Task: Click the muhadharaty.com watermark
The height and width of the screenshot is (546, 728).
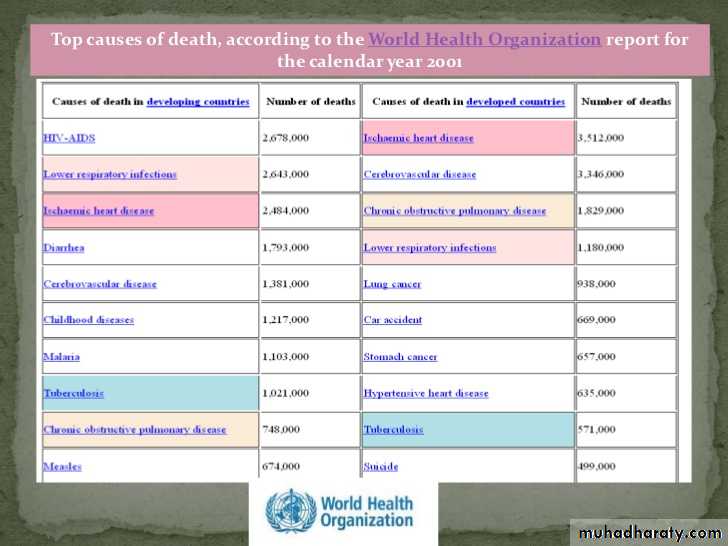Action: (x=647, y=533)
